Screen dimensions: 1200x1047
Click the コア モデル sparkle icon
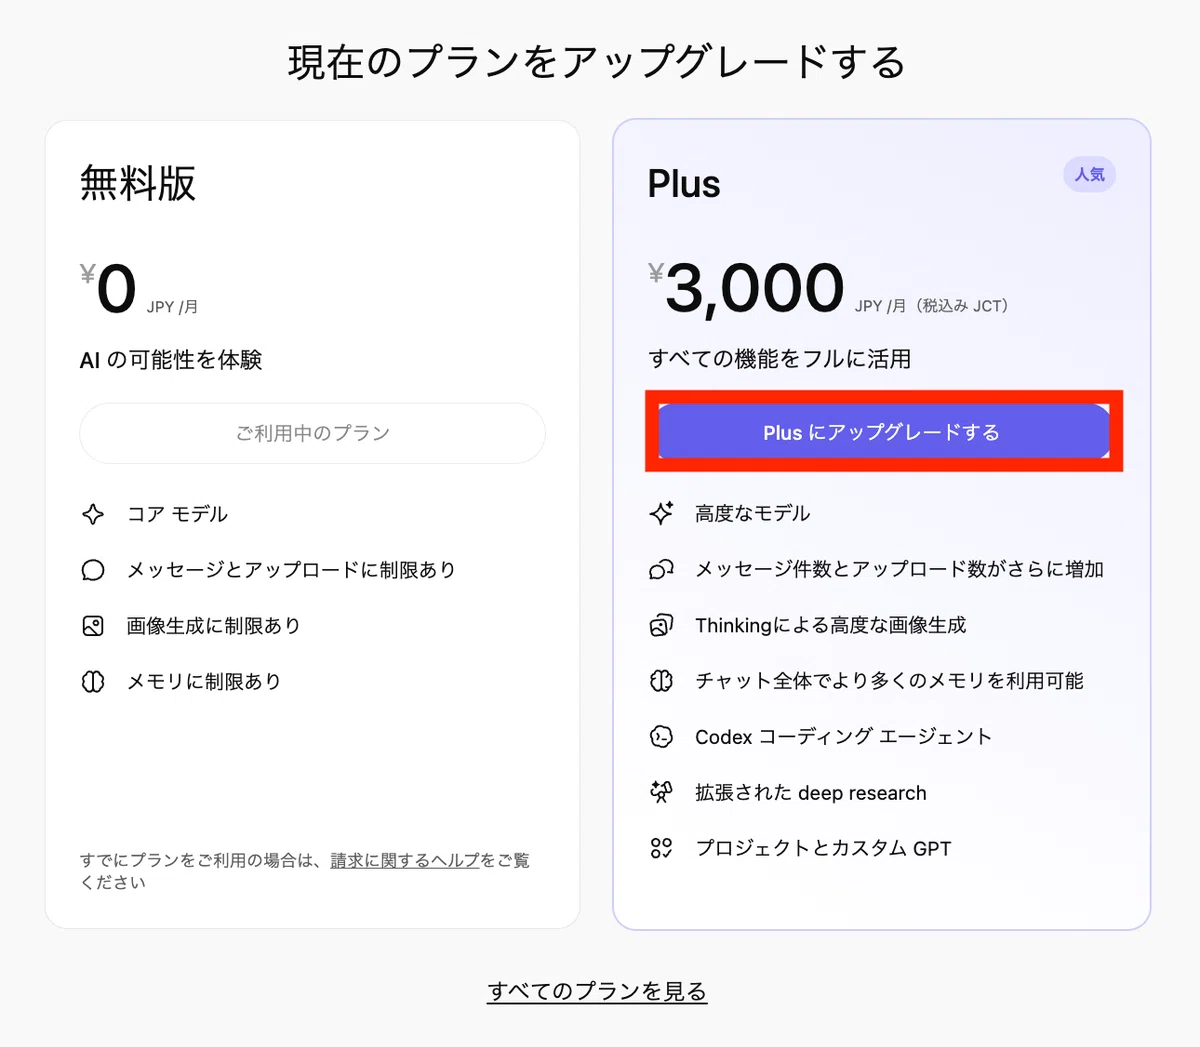tap(93, 514)
